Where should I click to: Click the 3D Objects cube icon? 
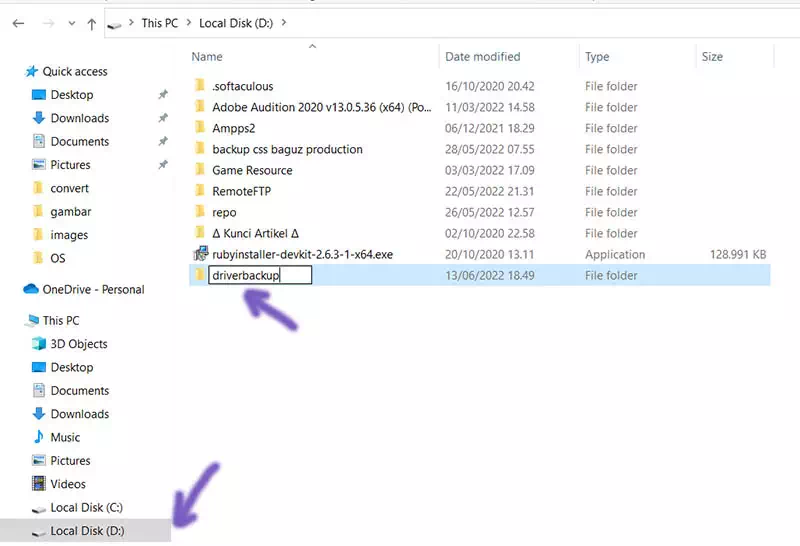(x=39, y=343)
